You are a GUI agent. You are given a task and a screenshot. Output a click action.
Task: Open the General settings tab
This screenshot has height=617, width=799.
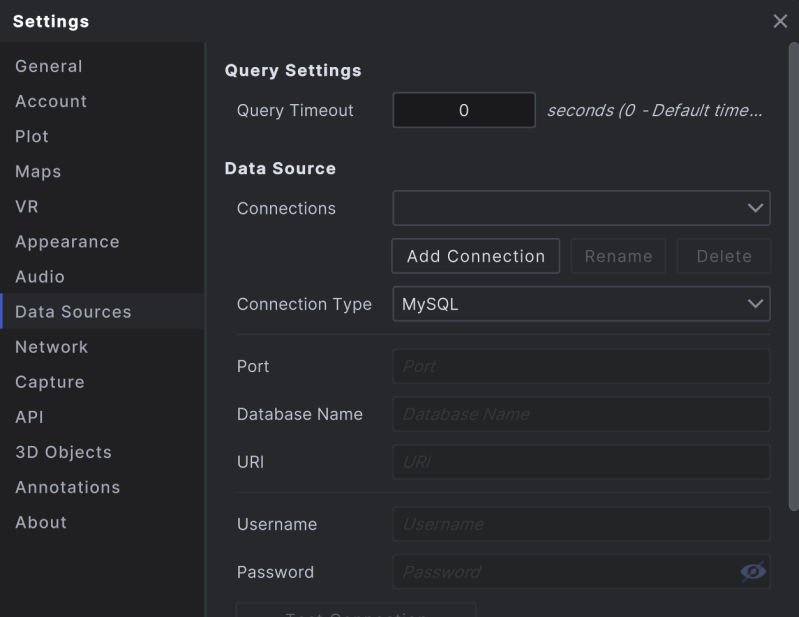(49, 66)
